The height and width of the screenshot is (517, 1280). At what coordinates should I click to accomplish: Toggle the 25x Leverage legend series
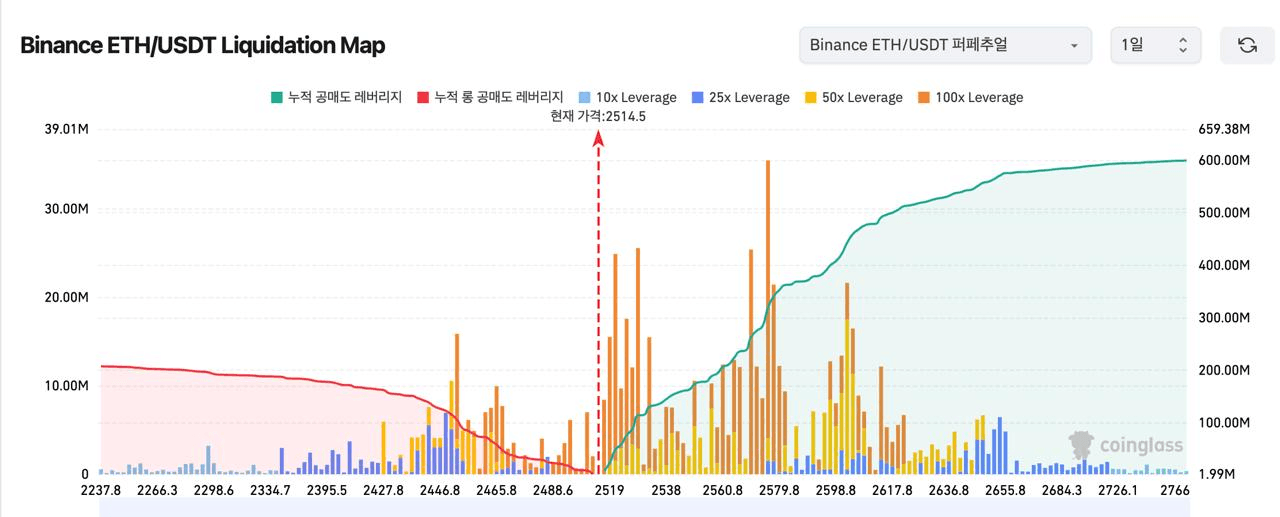click(x=740, y=97)
